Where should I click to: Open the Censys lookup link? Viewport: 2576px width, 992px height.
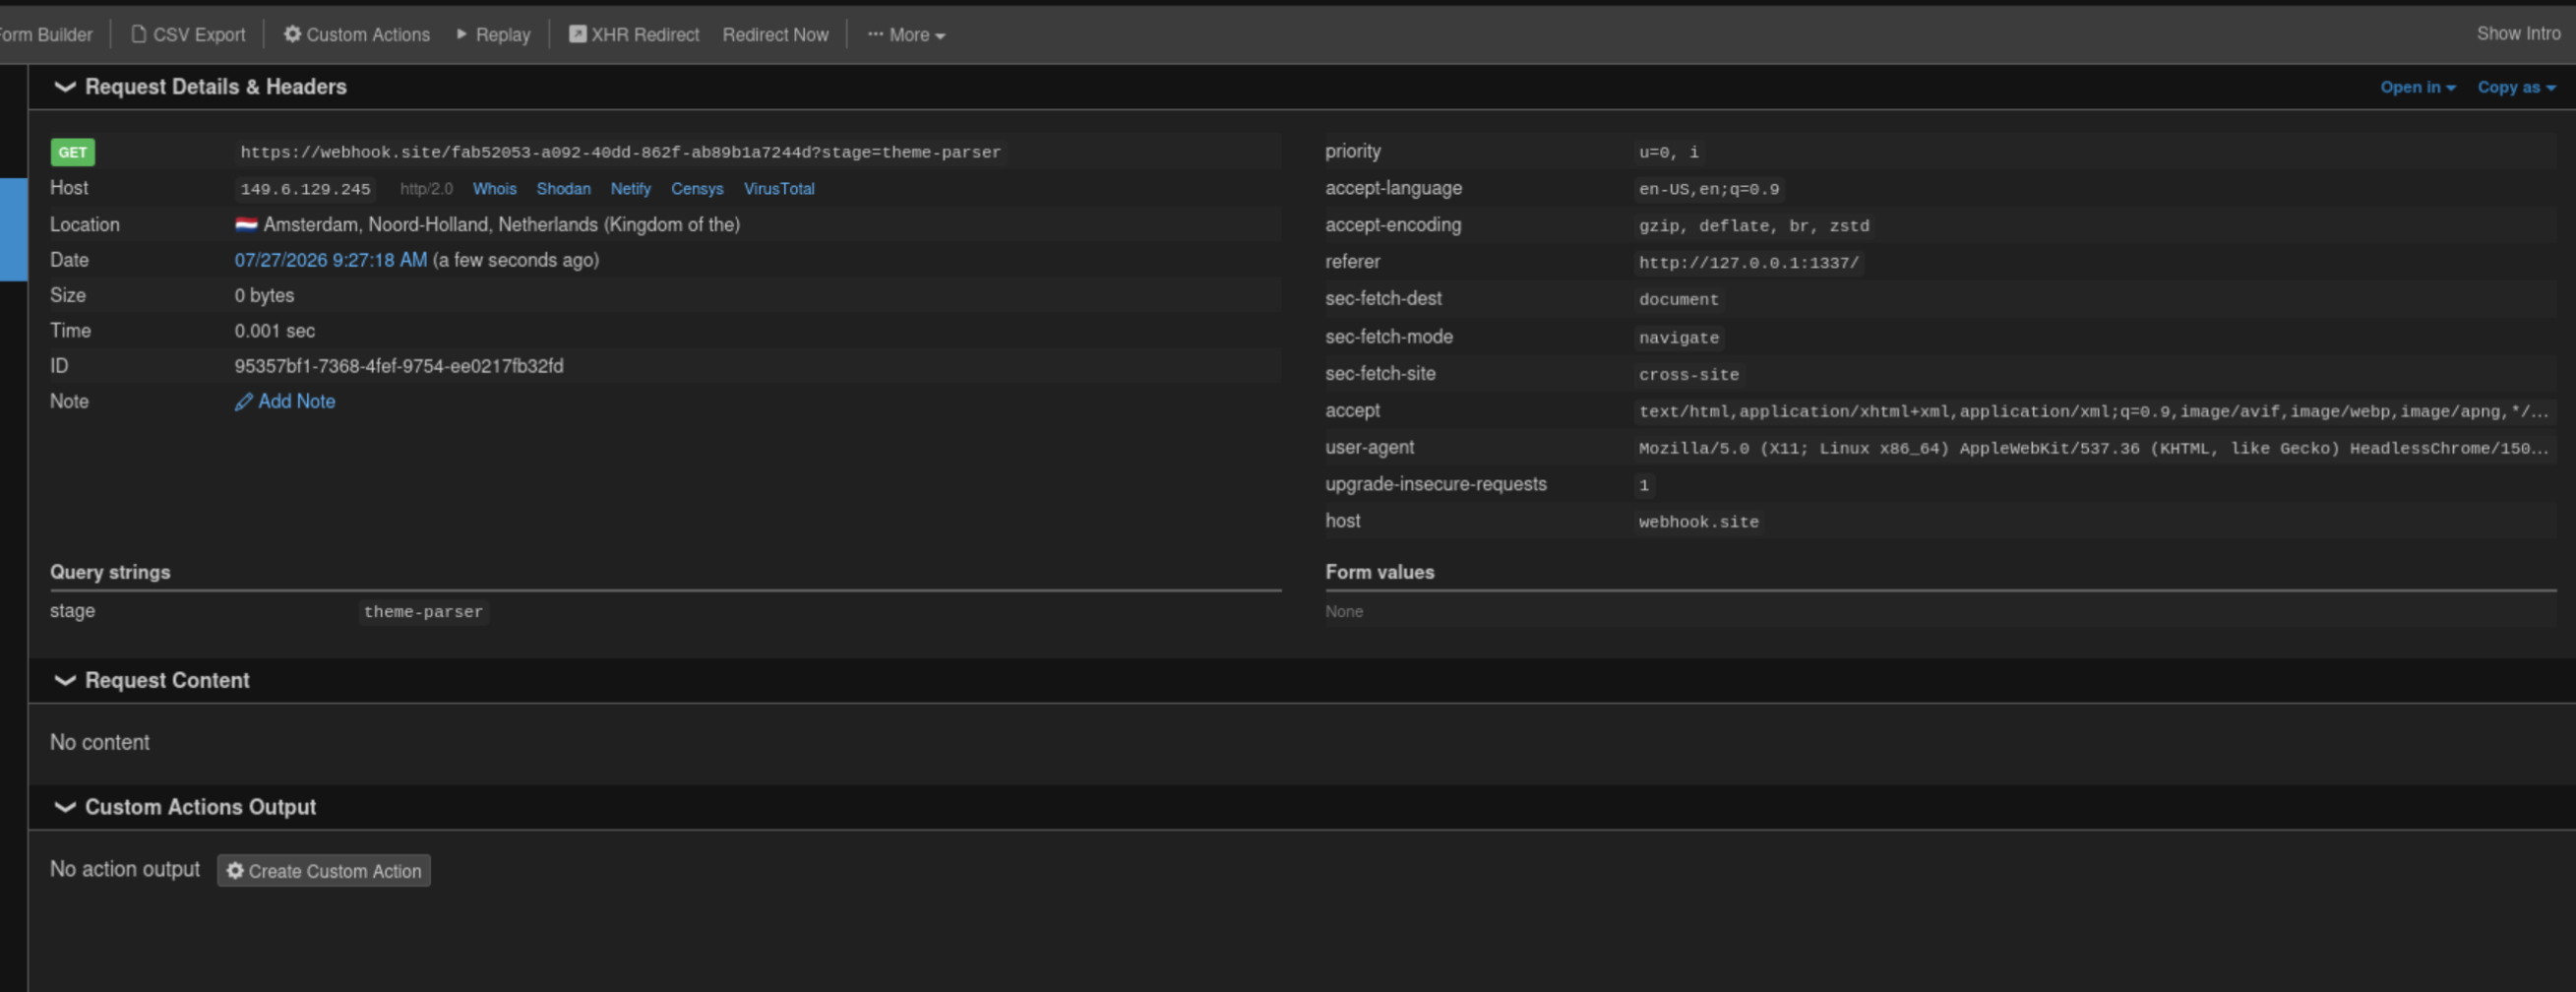[x=696, y=188]
